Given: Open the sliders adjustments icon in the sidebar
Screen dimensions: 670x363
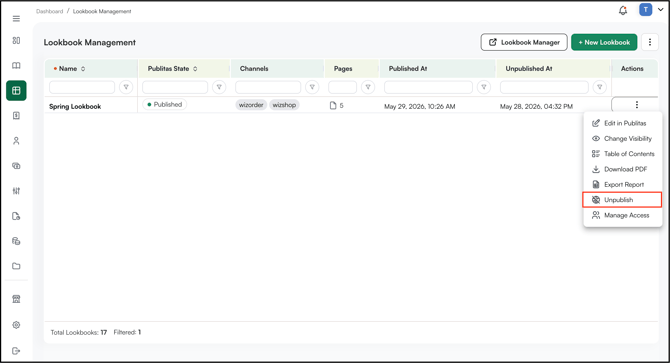Looking at the screenshot, I should point(16,191).
